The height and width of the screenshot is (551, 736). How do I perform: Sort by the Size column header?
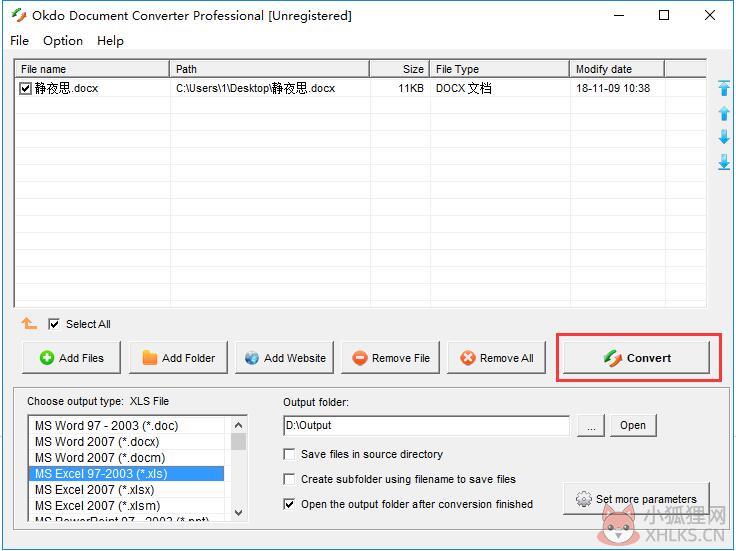click(x=399, y=69)
